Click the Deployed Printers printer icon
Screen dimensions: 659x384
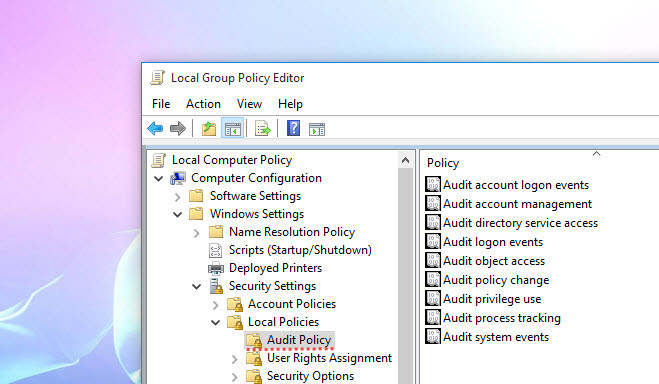click(216, 268)
